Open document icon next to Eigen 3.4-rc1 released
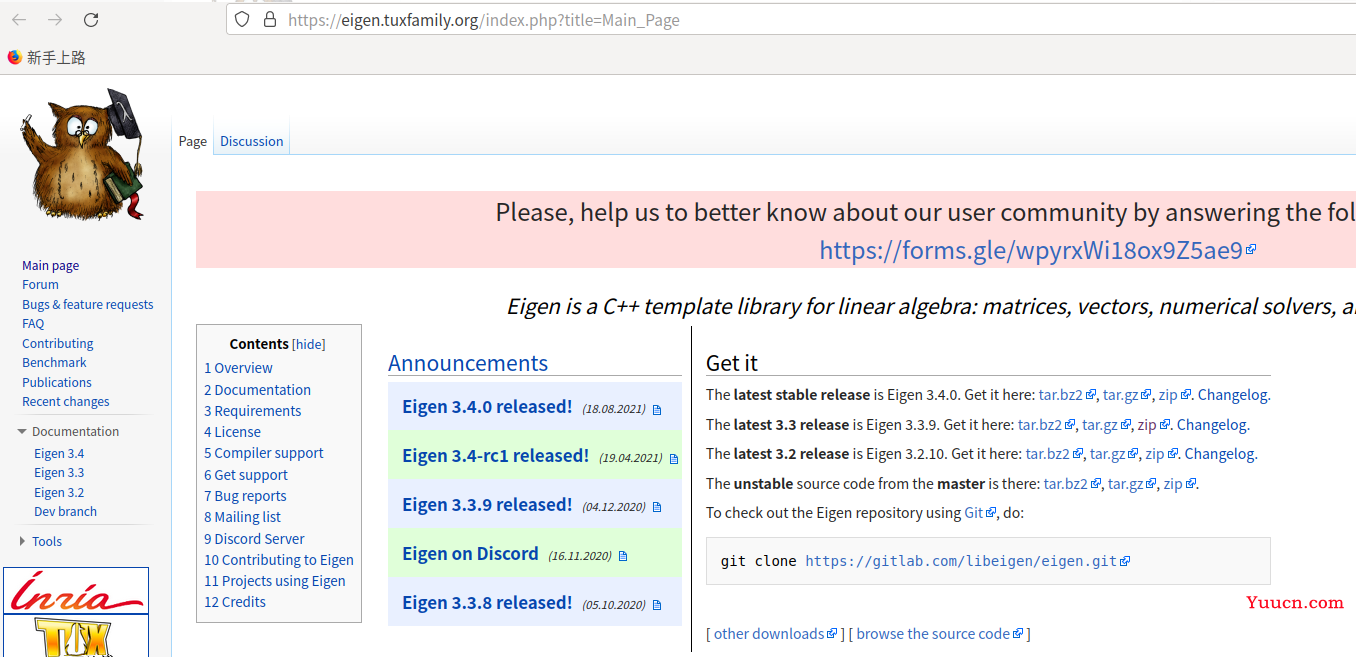Screen dimensions: 1356x657 (674, 459)
